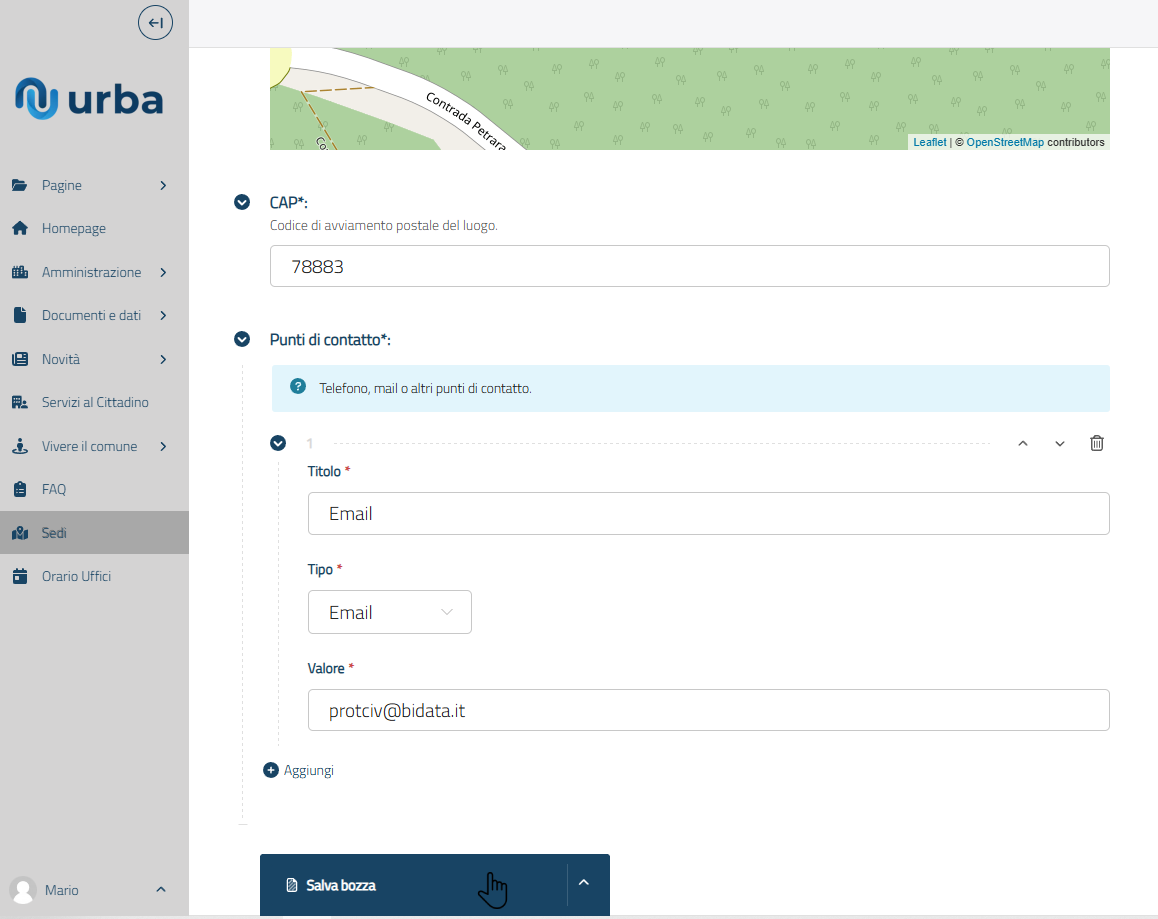Collapse contact point item 1
This screenshot has width=1158, height=919.
(278, 443)
